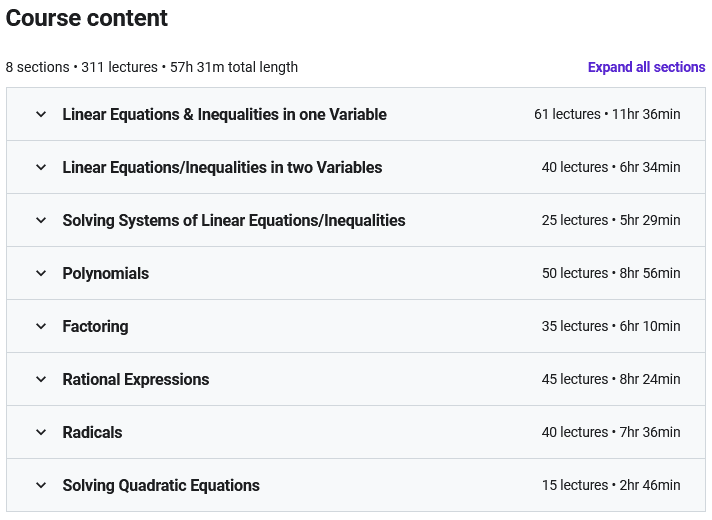Open Rational Expressions section title
The height and width of the screenshot is (520, 712).
[x=136, y=379]
